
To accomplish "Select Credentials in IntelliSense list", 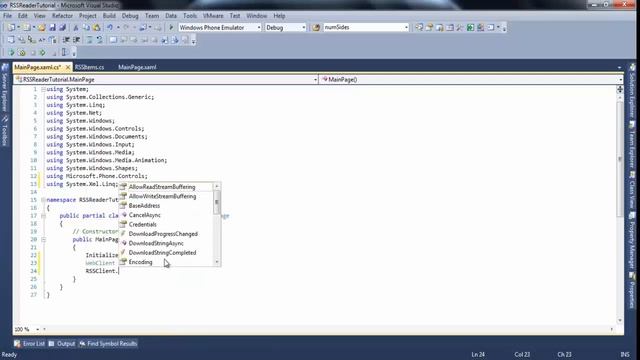I will [142, 224].
